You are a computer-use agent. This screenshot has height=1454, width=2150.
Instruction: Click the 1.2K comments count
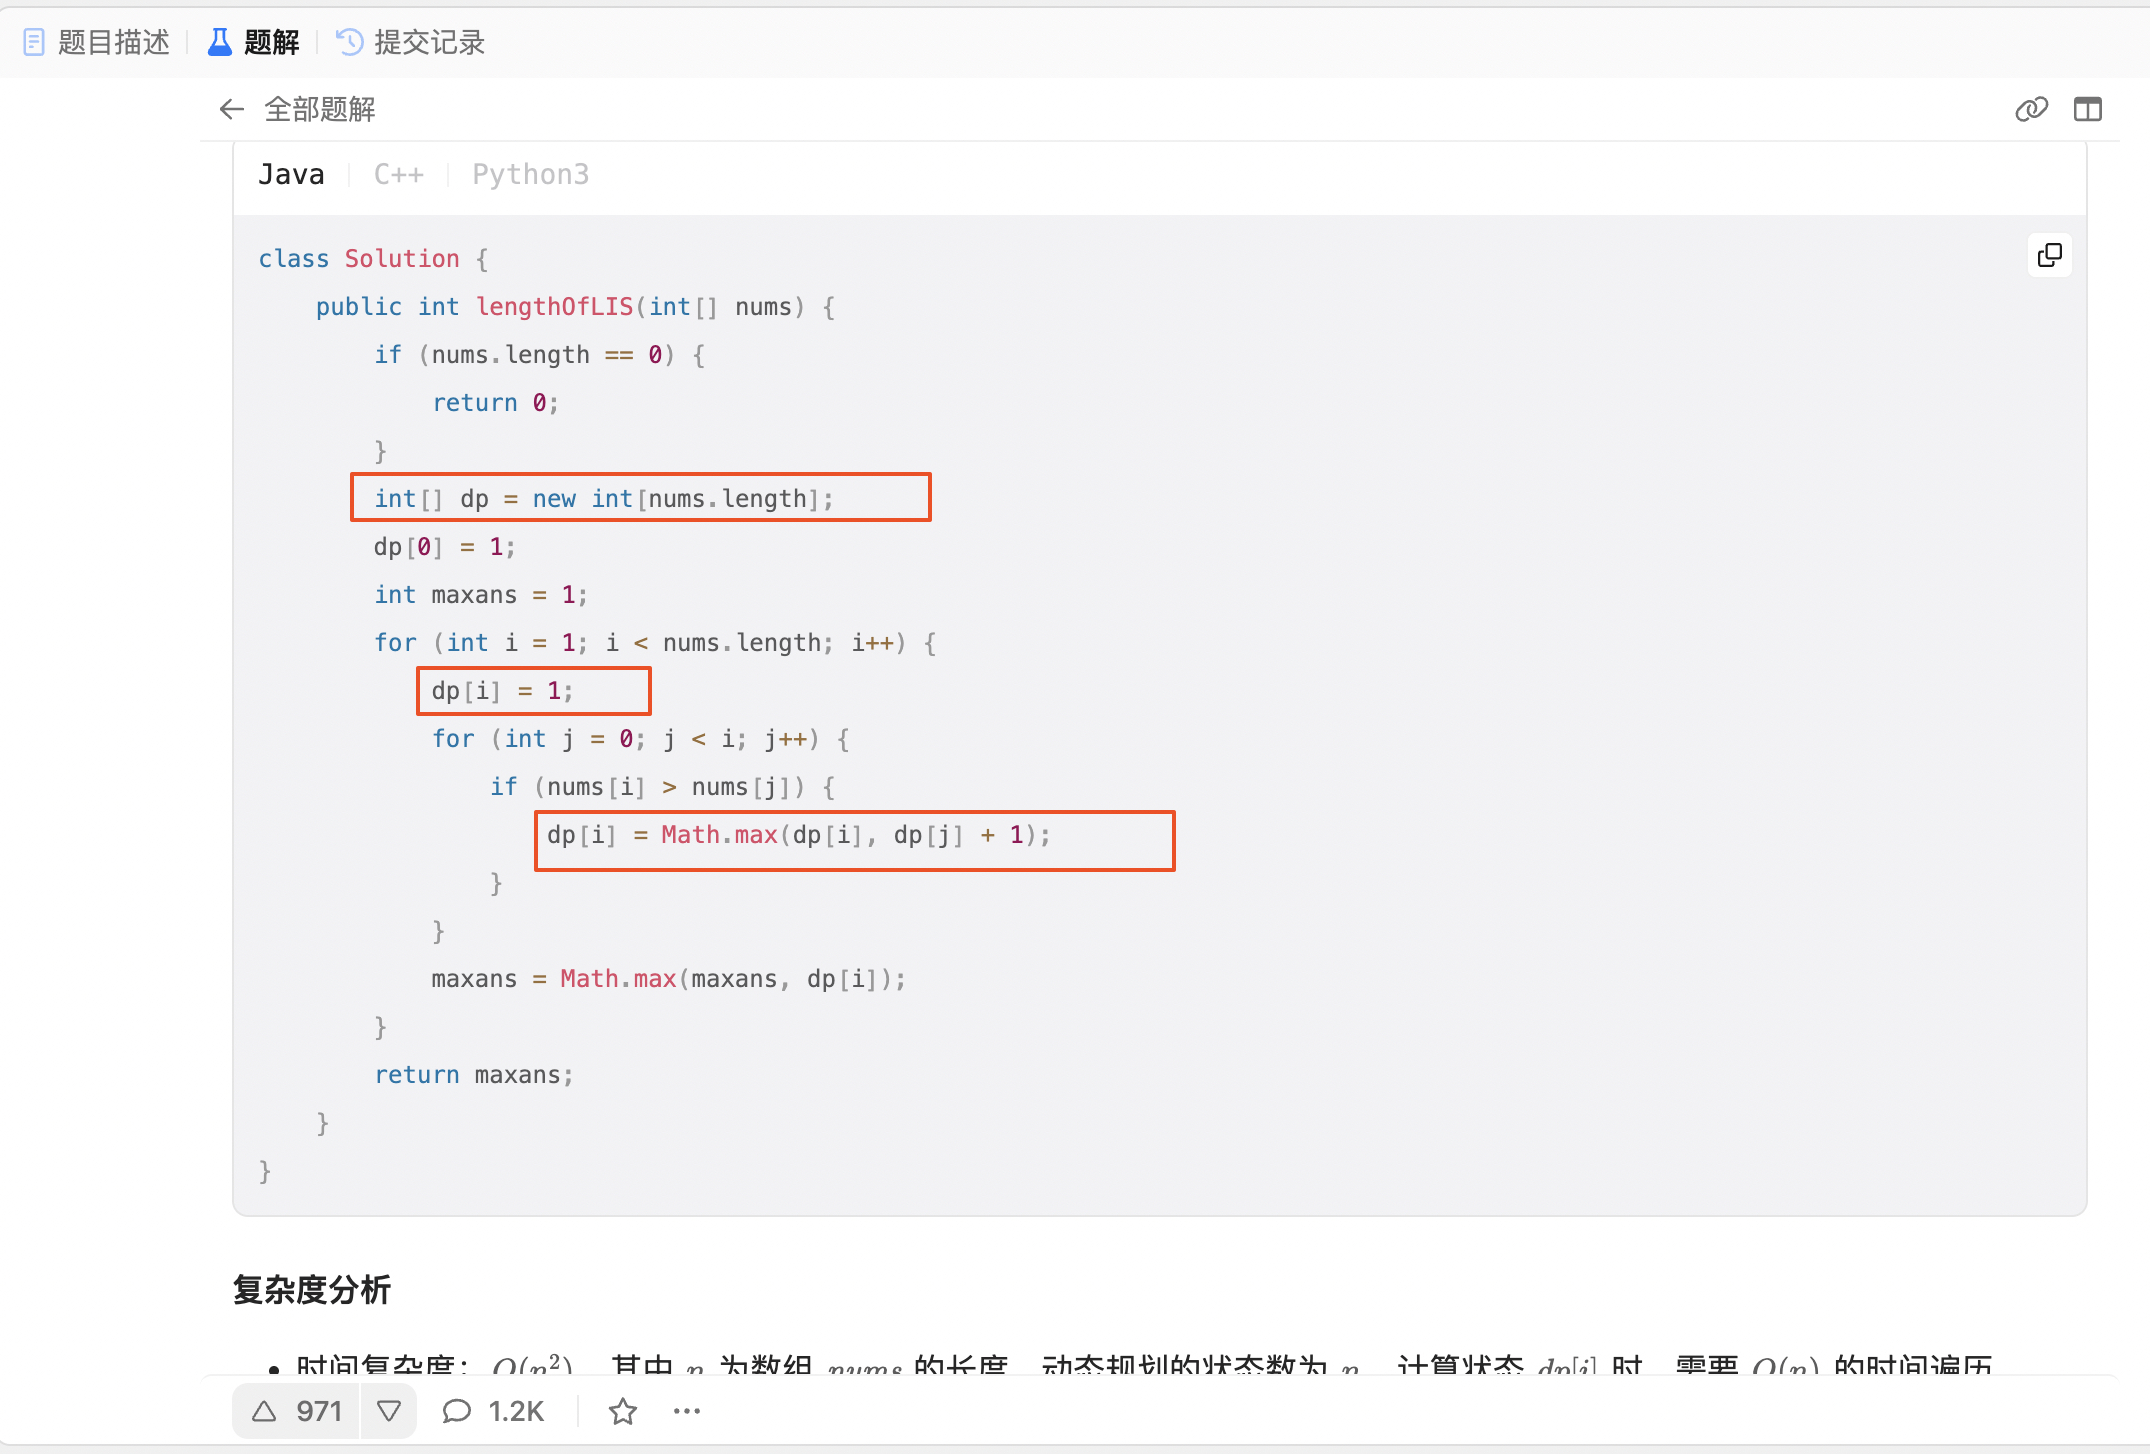point(516,1411)
